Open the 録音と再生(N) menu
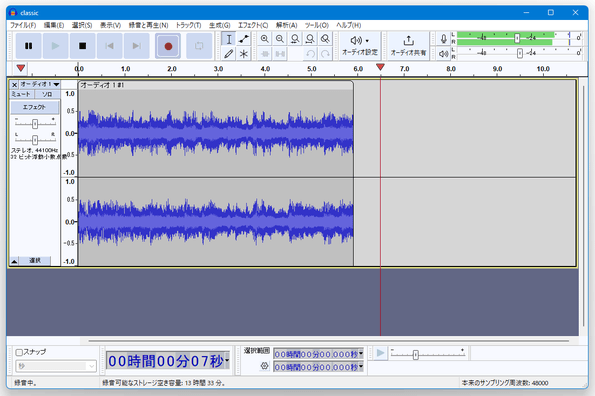The width and height of the screenshot is (595, 396). 148,25
